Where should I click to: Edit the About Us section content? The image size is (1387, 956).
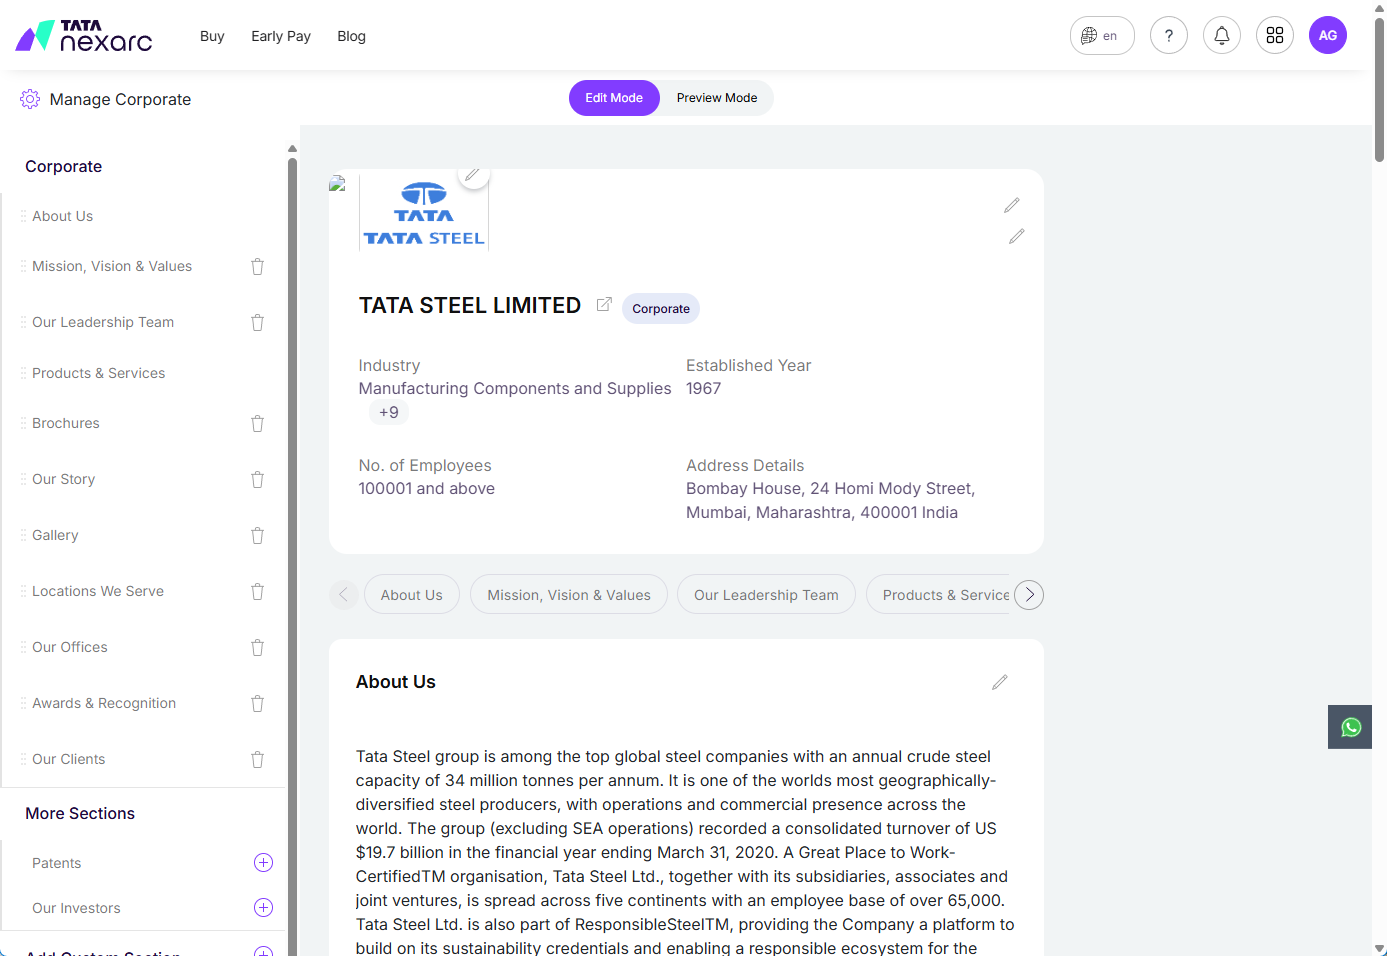tap(999, 682)
